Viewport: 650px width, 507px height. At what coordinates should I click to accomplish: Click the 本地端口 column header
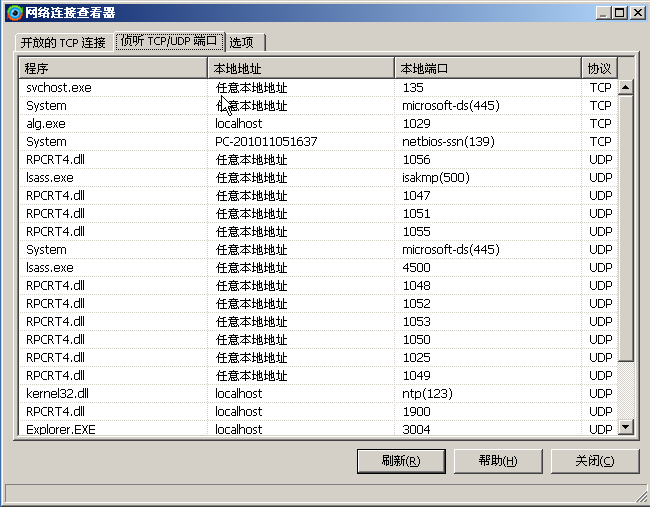[x=487, y=68]
